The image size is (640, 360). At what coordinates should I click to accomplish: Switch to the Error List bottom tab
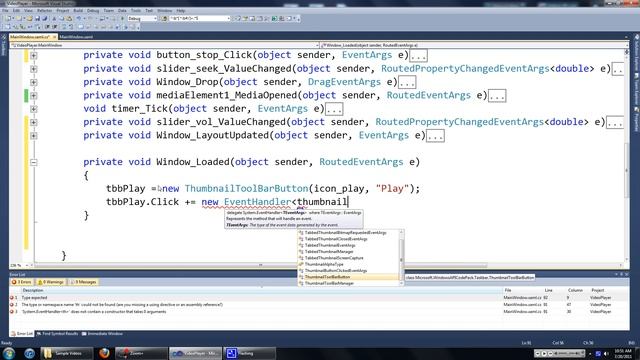coord(22,334)
